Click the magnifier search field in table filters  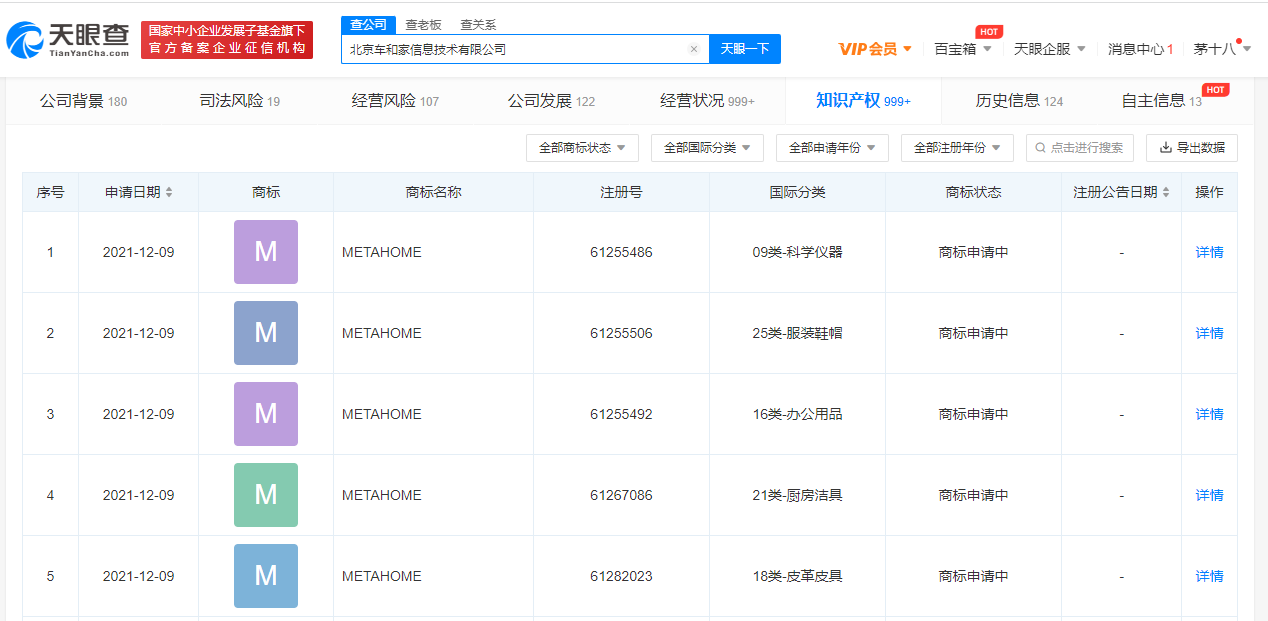pos(1079,148)
